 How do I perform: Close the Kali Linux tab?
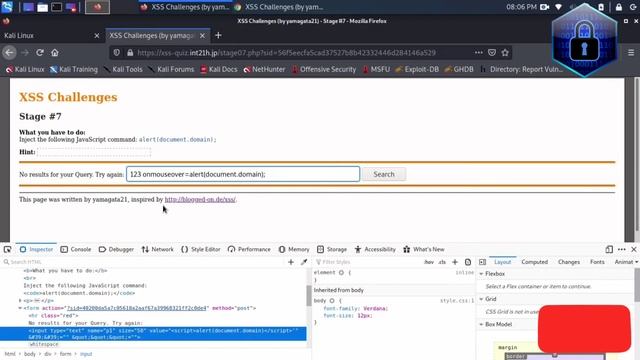97,36
